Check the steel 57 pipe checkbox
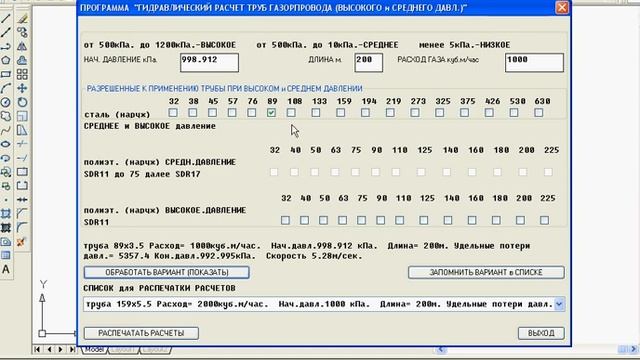This screenshot has height=360, width=640. coord(232,112)
